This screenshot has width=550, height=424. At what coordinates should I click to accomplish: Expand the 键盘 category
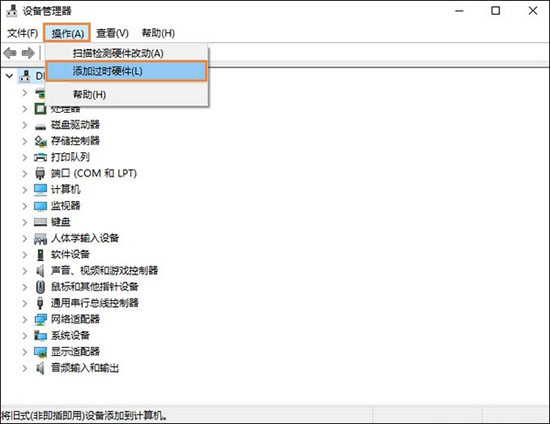[x=25, y=222]
